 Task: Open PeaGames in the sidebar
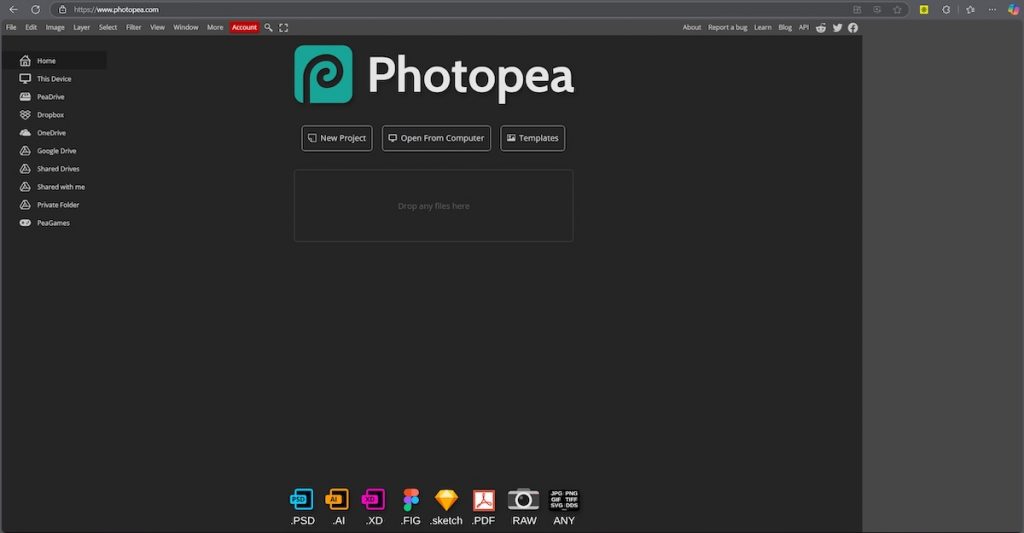coord(54,223)
